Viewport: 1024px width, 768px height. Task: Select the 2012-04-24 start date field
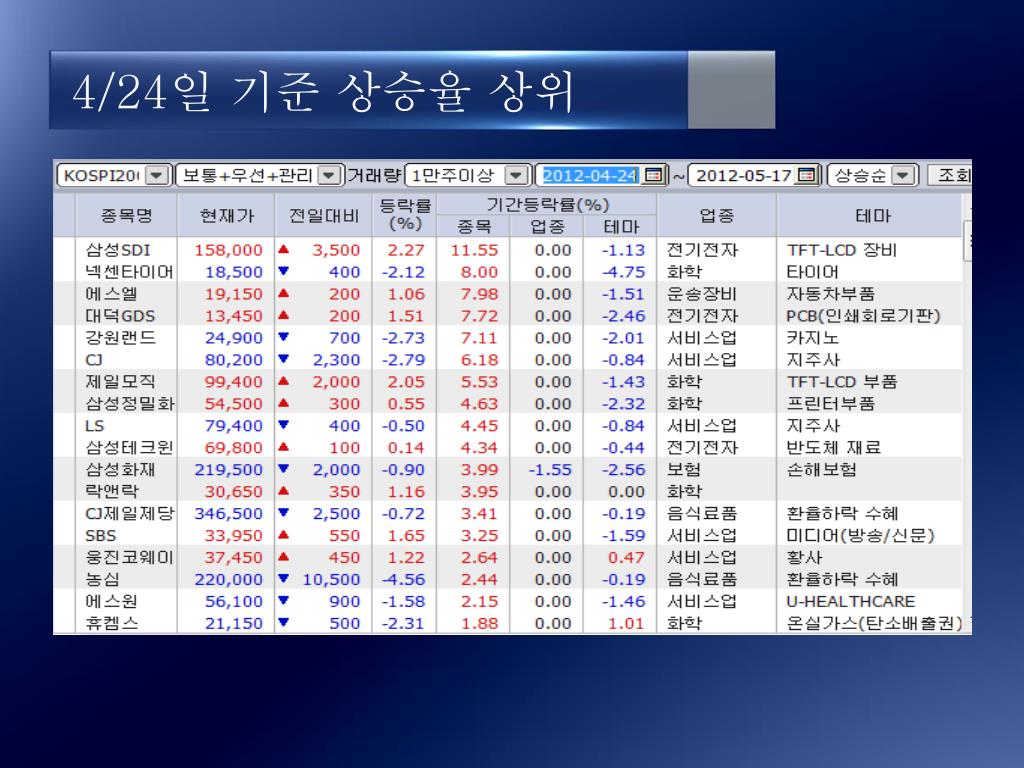click(x=590, y=175)
